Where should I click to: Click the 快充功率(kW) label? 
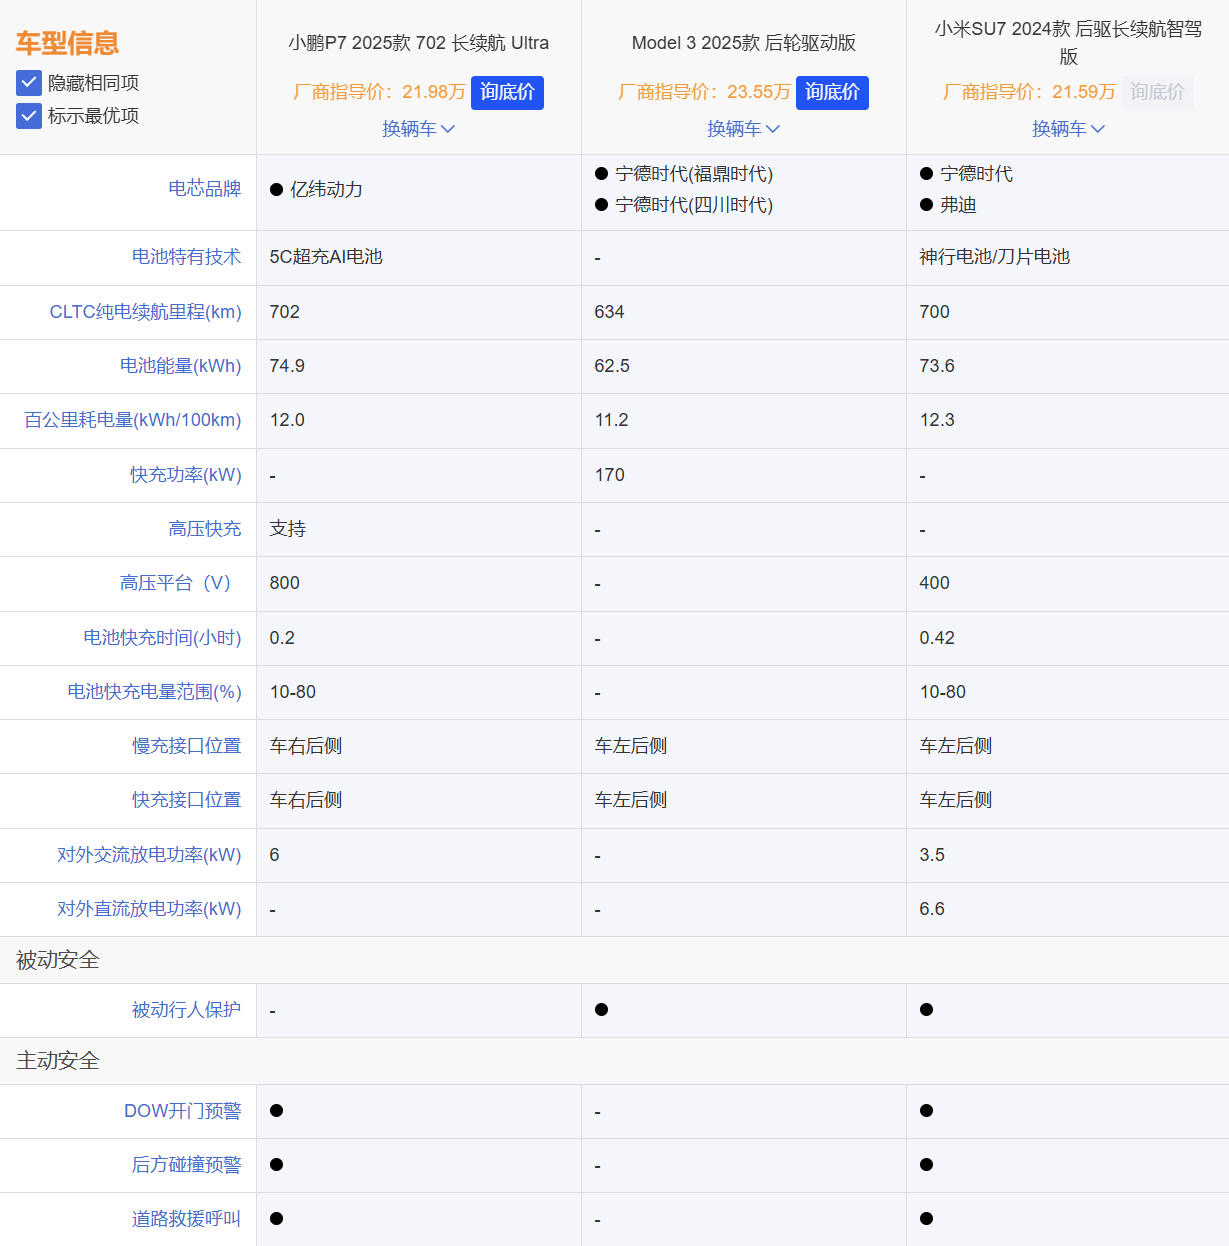[x=186, y=475]
